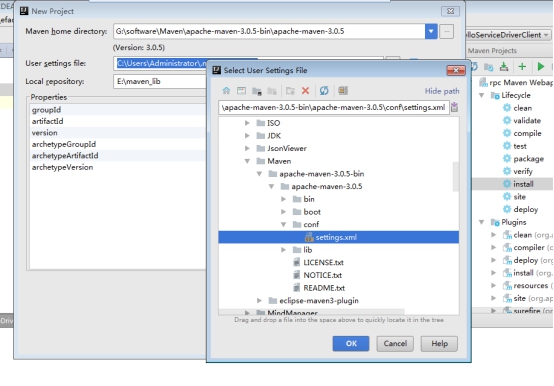Screen dimensions: 554x386
Task: Click the site lifecycle gear icon
Action: click(507, 197)
